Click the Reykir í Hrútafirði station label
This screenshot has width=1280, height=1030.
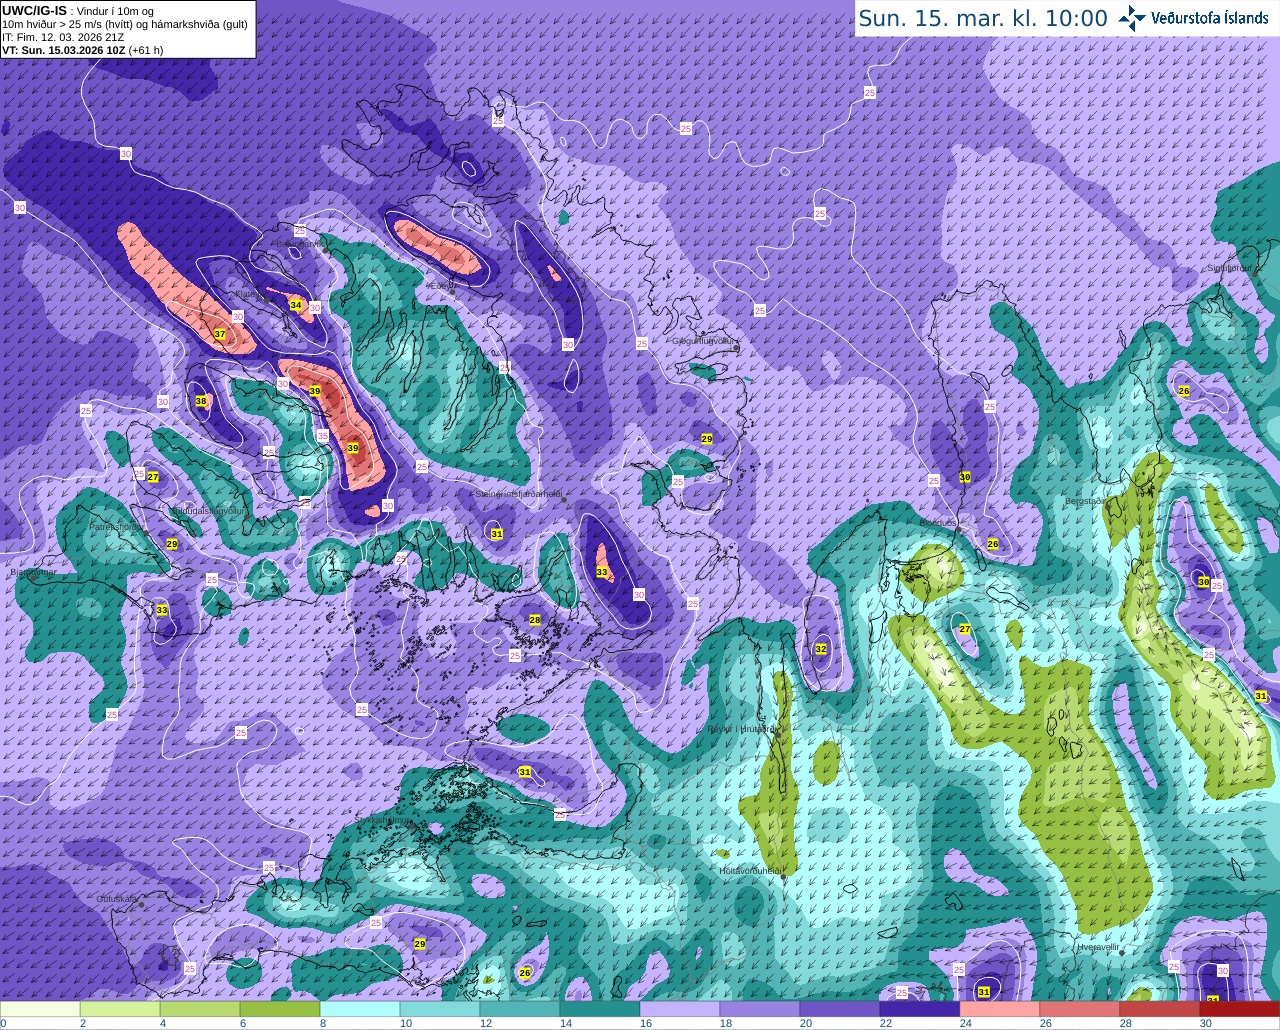point(742,729)
